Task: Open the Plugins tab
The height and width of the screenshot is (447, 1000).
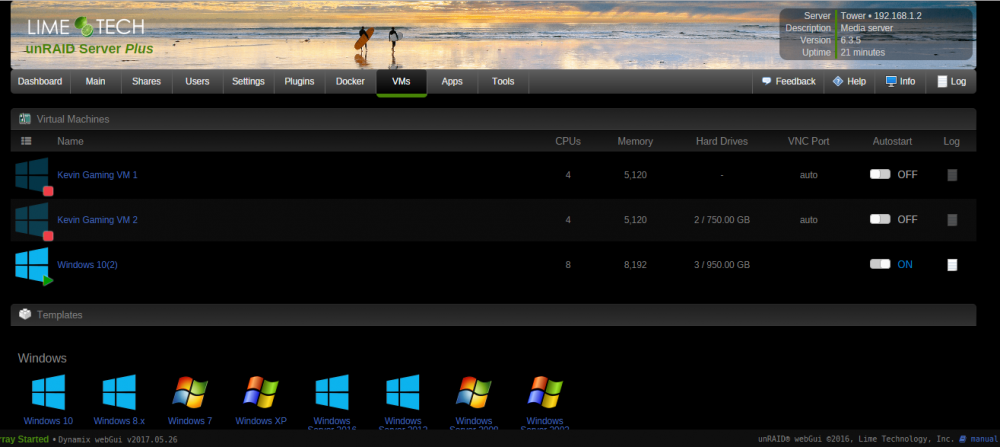Action: pyautogui.click(x=300, y=82)
